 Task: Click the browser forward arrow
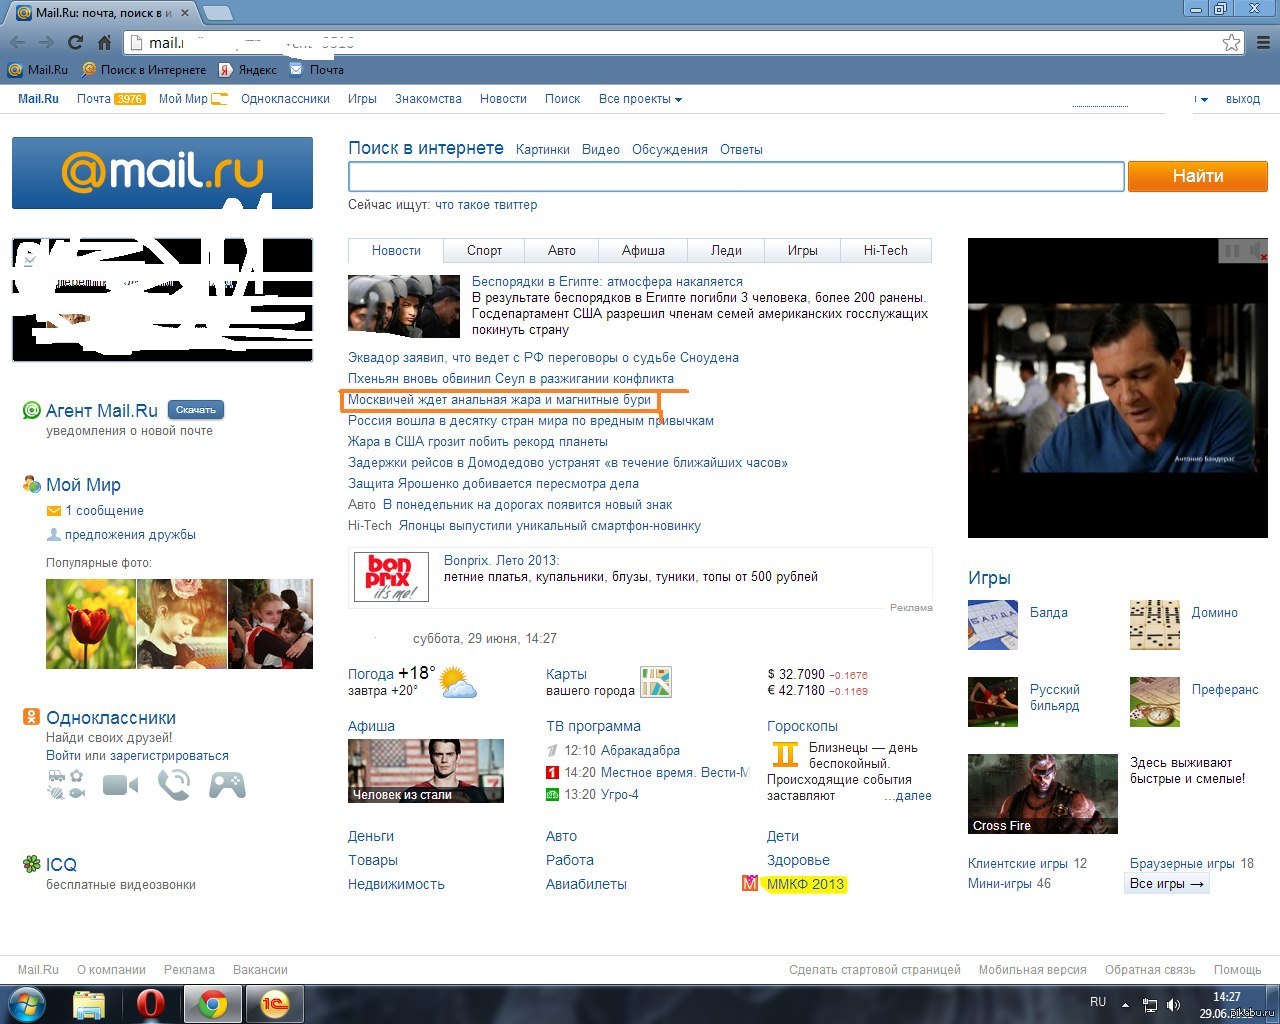point(46,42)
